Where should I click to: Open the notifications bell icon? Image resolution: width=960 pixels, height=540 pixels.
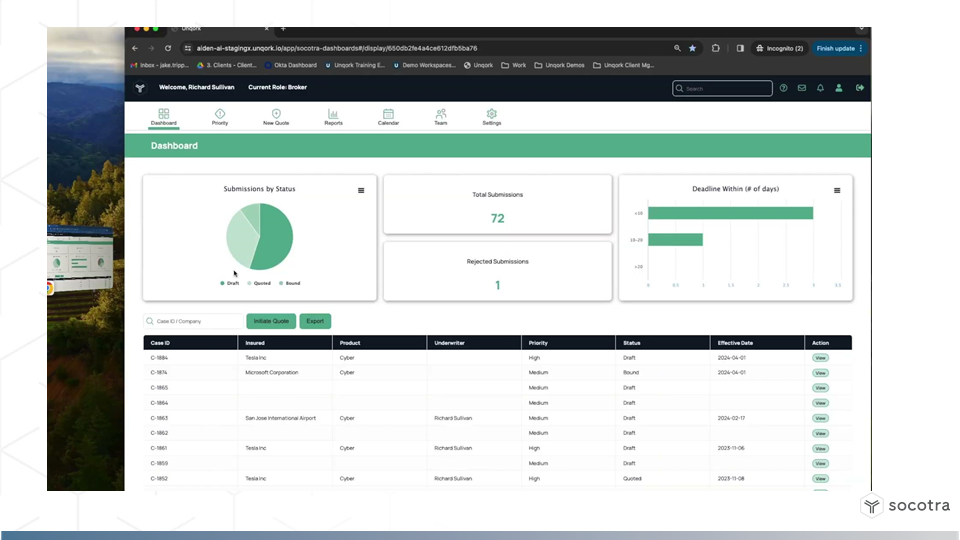pyautogui.click(x=820, y=88)
